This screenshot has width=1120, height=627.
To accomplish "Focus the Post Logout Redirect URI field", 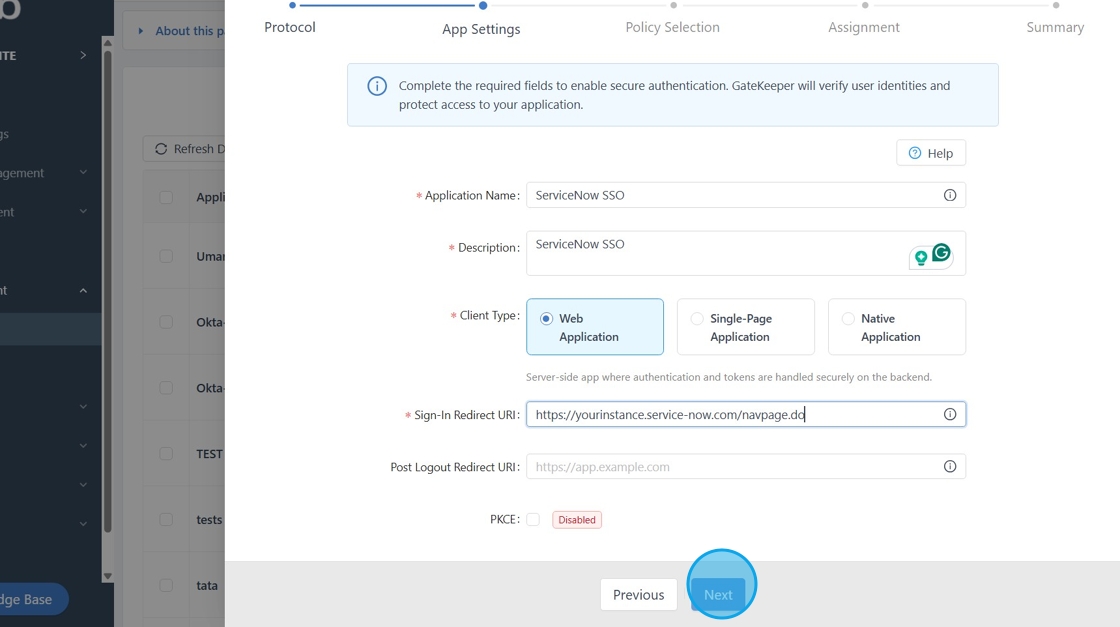I will 746,466.
